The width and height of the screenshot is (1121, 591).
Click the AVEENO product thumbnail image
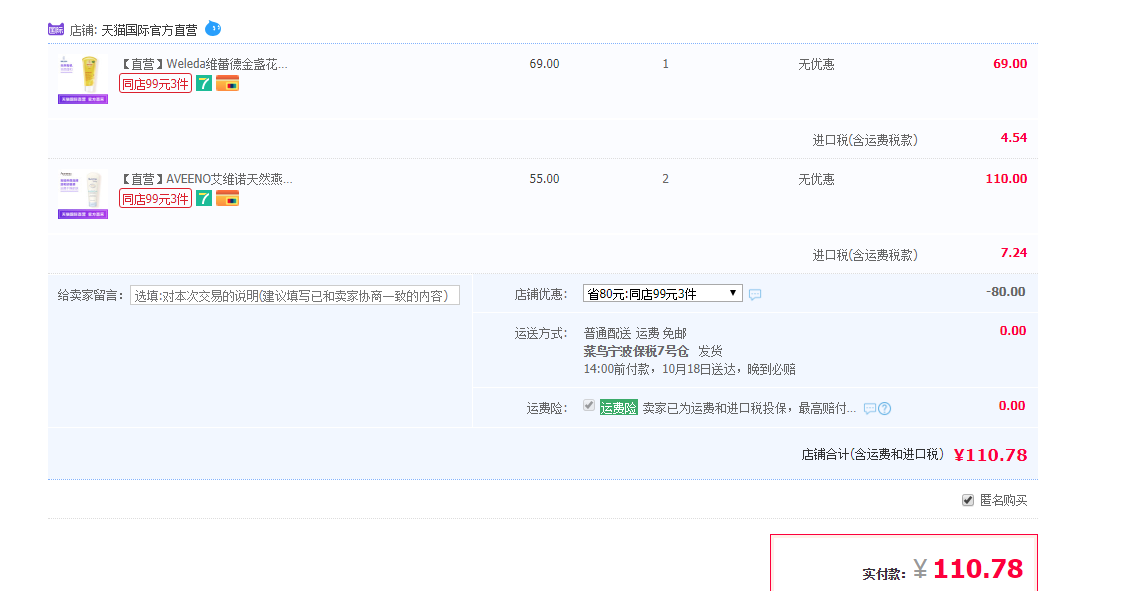pyautogui.click(x=83, y=194)
